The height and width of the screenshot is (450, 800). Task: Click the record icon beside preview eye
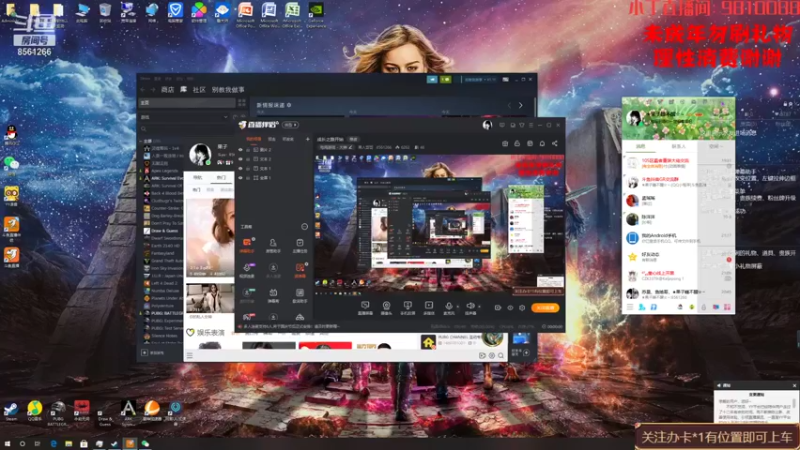pos(497,308)
